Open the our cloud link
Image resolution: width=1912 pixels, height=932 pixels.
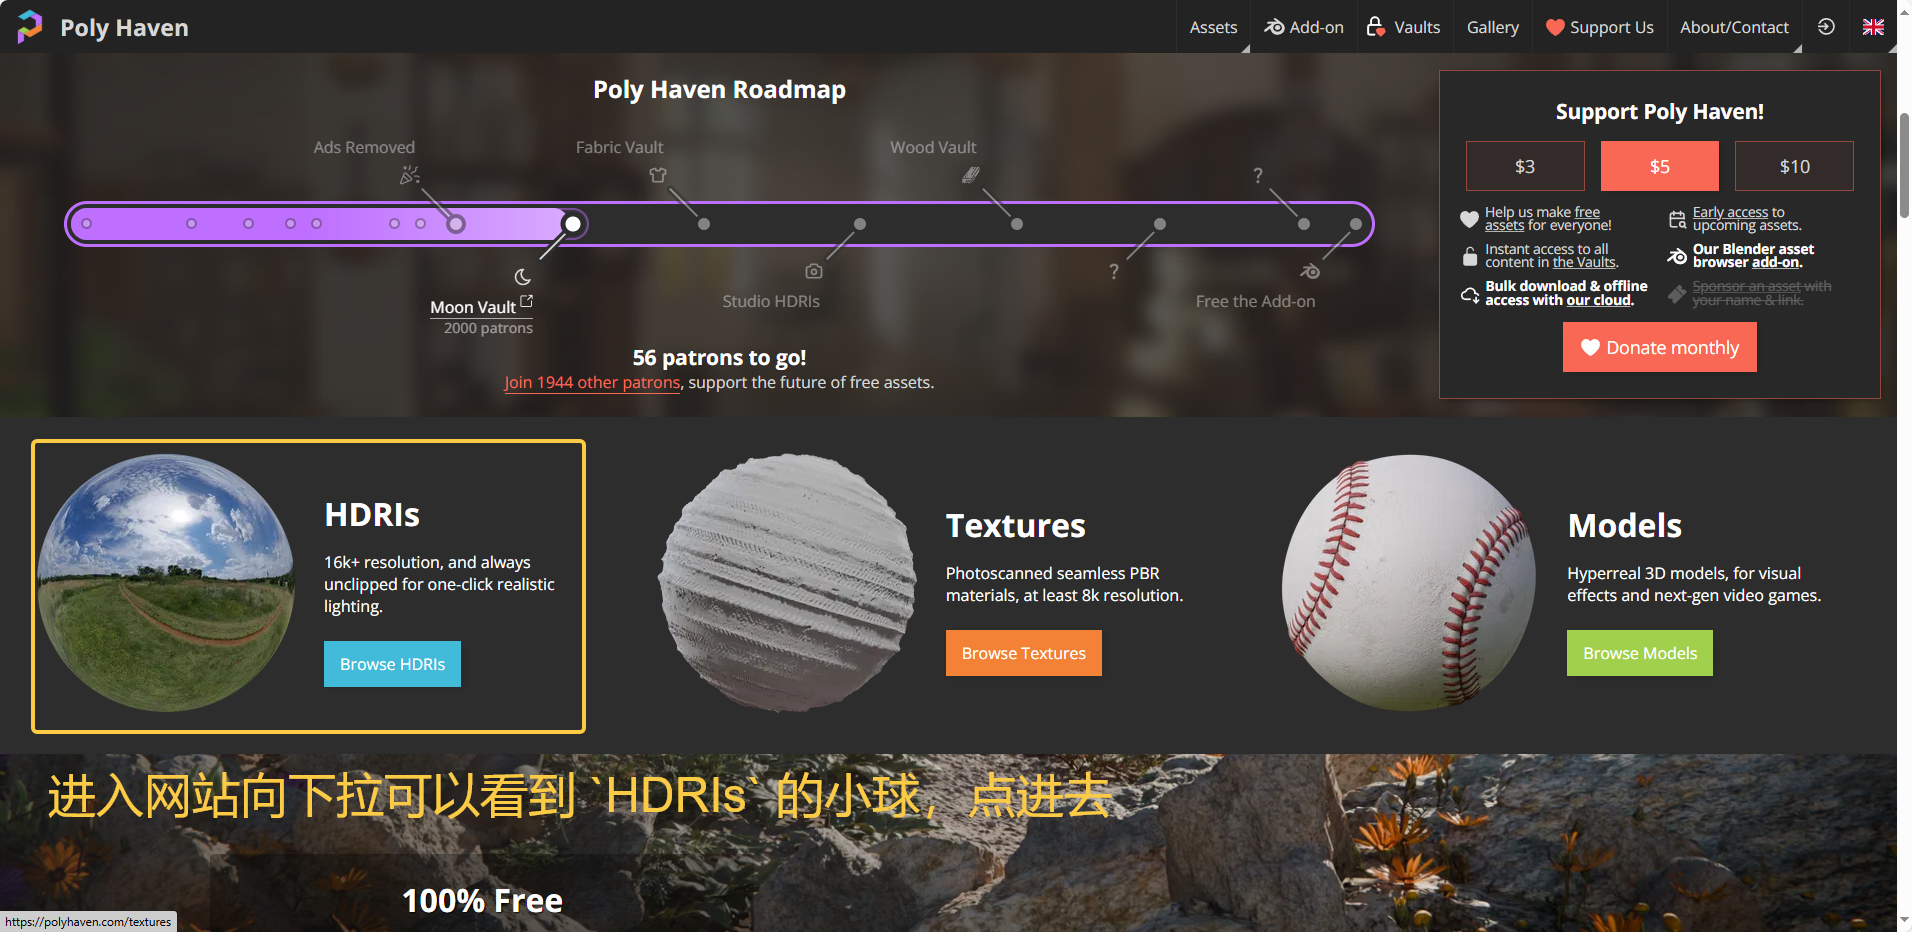click(x=1599, y=300)
